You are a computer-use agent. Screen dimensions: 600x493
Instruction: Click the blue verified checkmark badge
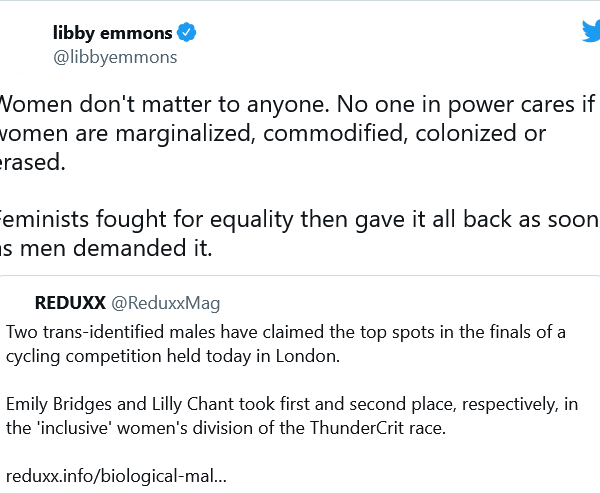[187, 33]
